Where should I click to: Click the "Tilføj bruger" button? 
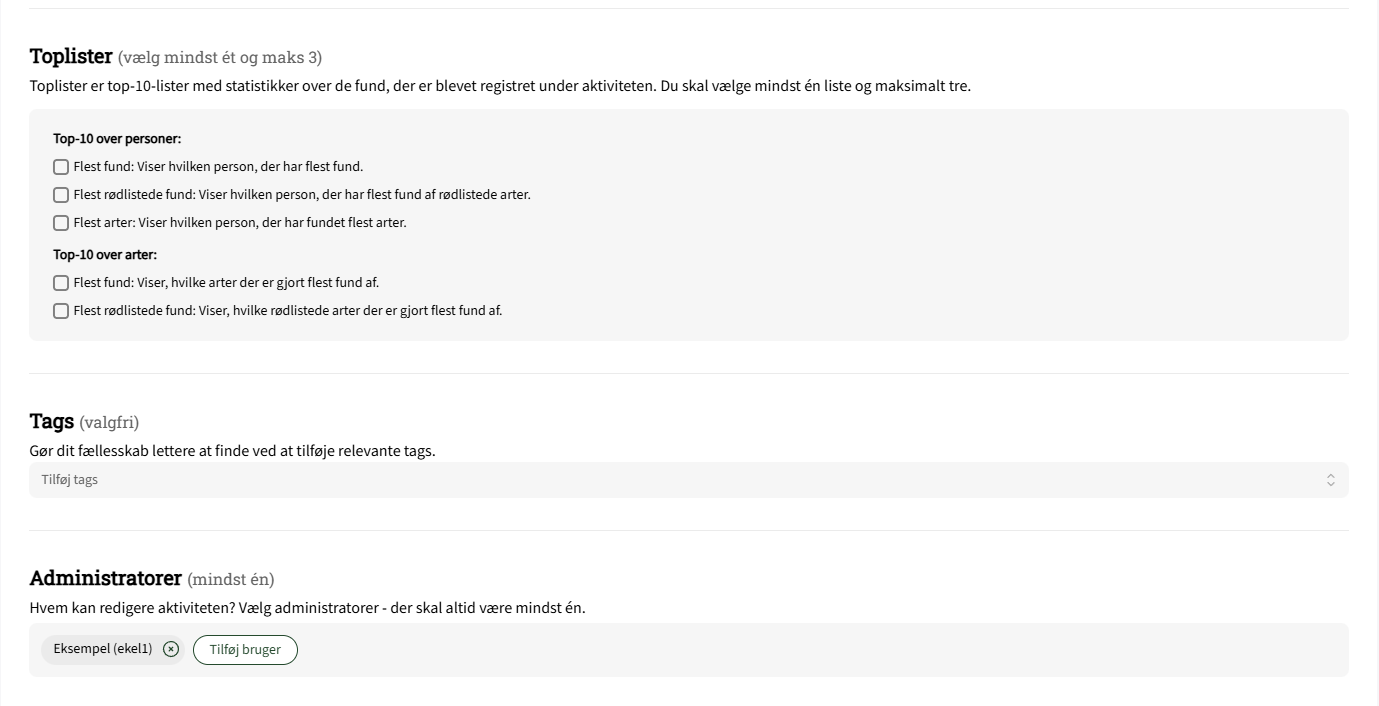pyautogui.click(x=245, y=649)
